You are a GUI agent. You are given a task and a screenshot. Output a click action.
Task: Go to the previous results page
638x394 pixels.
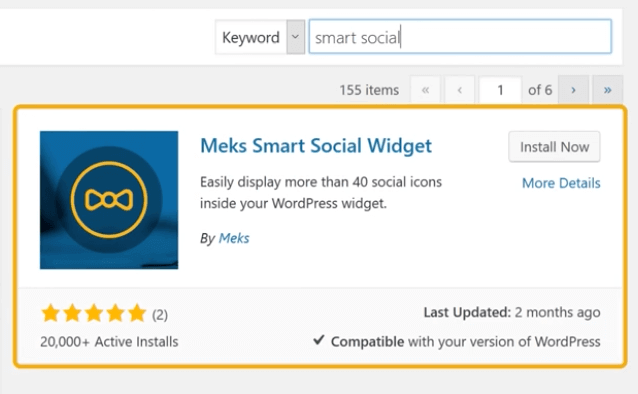(459, 90)
